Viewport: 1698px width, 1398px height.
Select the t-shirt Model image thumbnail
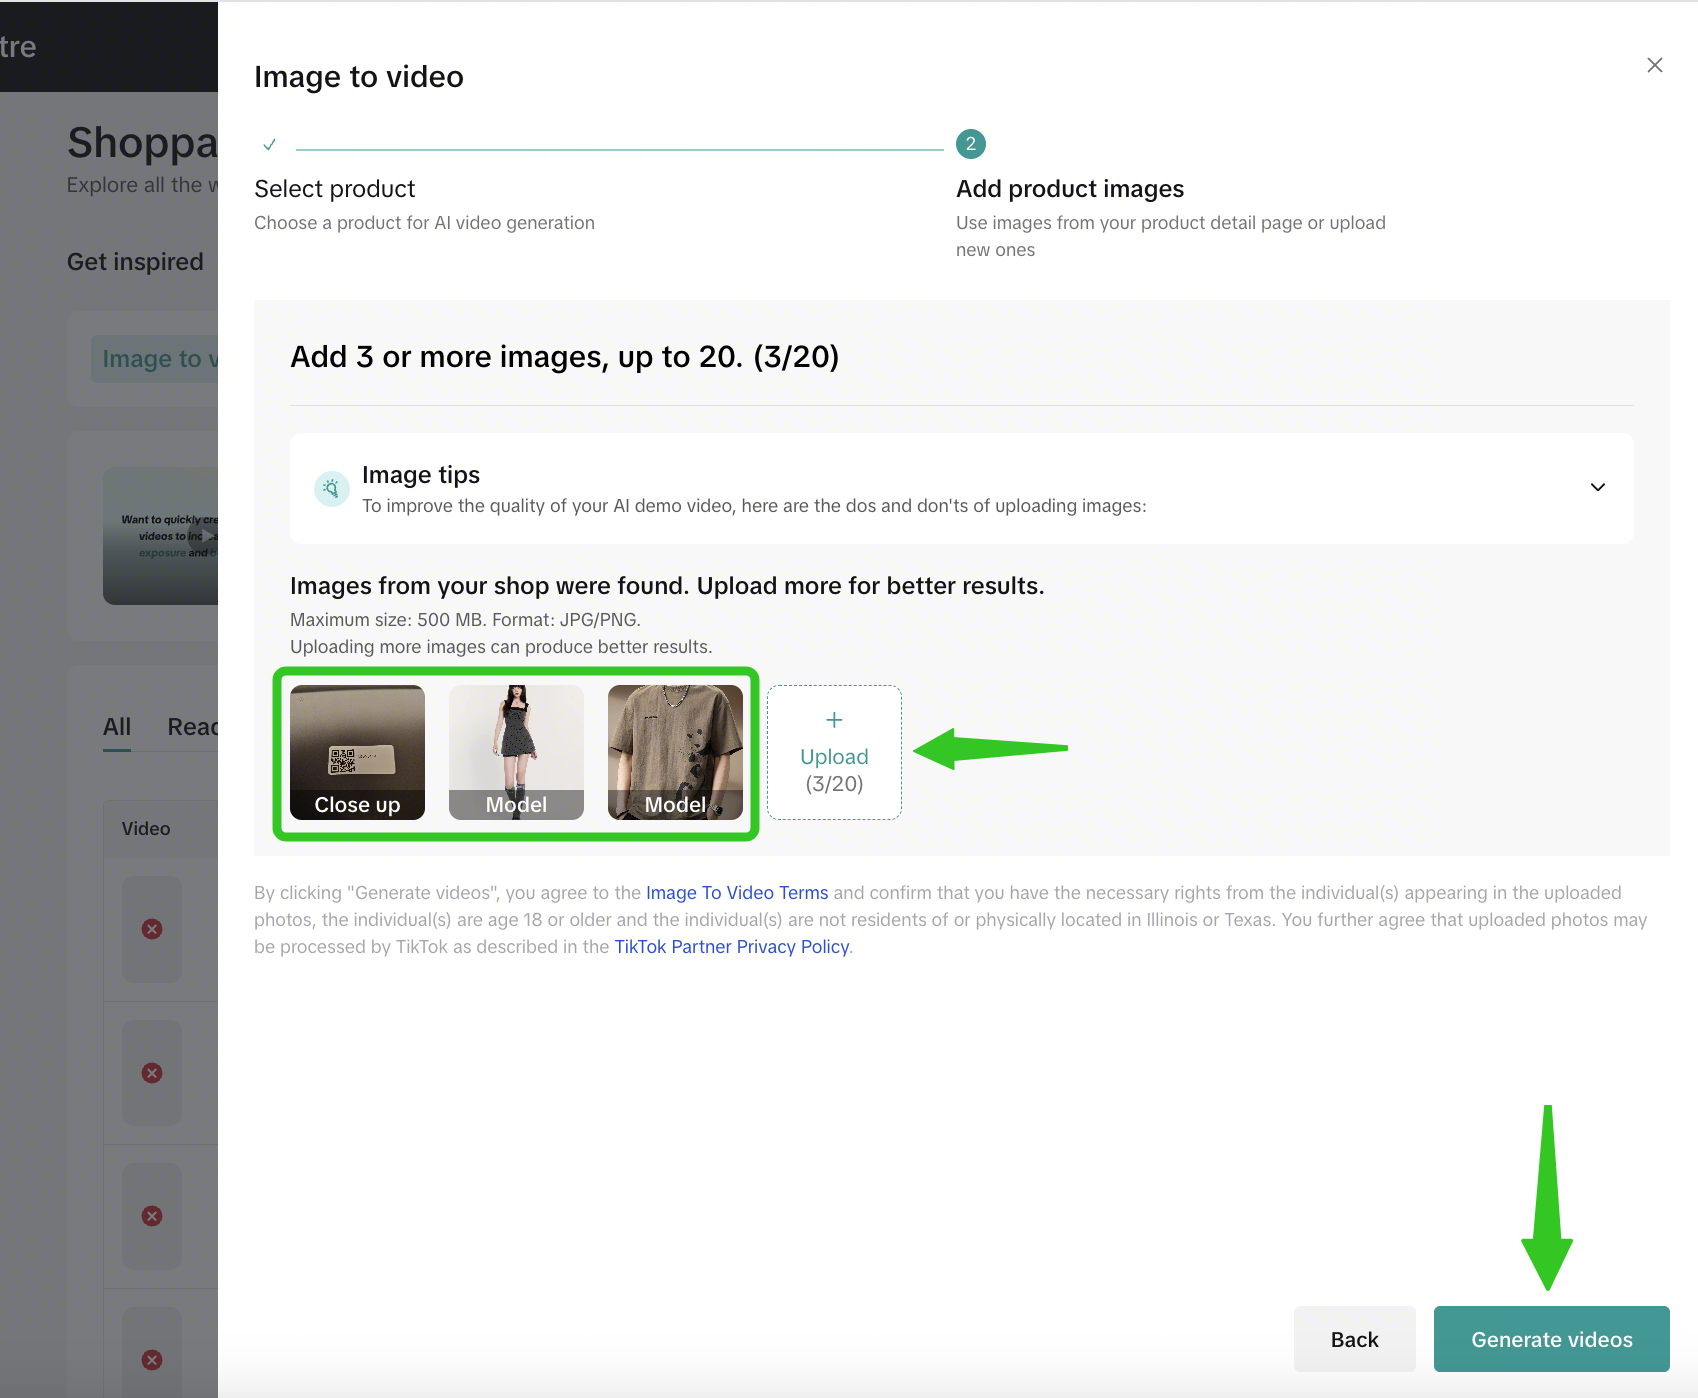(x=675, y=751)
